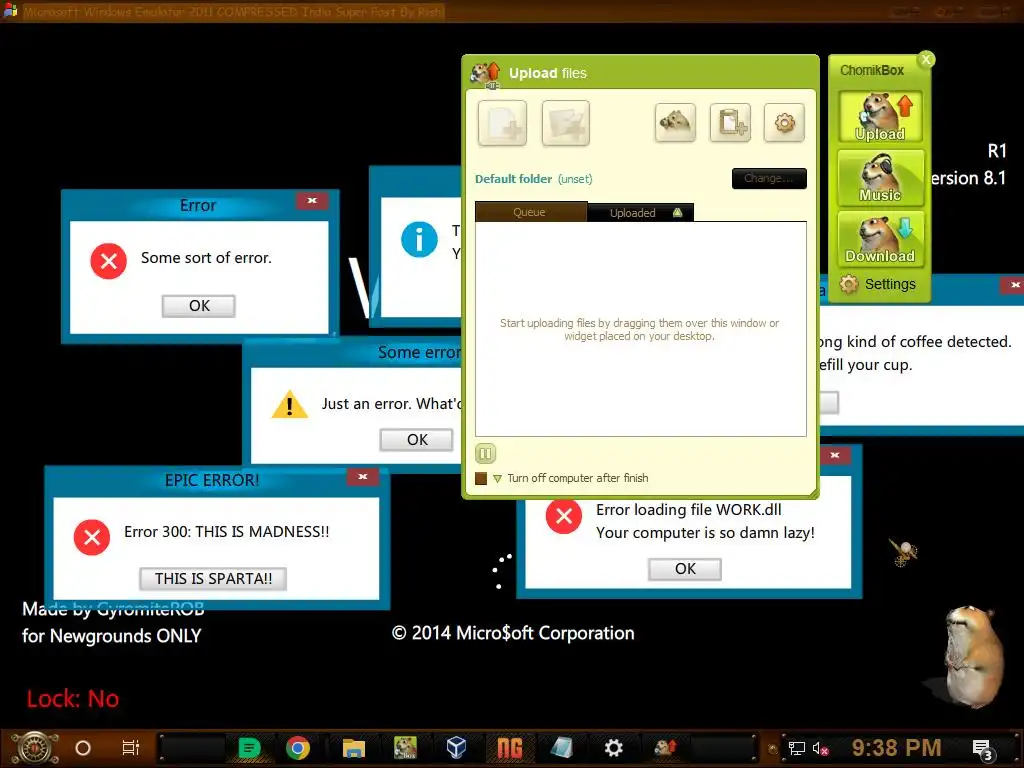Click the red X icon in EPIC ERROR! dialog
Image resolution: width=1024 pixels, height=768 pixels.
(92, 537)
